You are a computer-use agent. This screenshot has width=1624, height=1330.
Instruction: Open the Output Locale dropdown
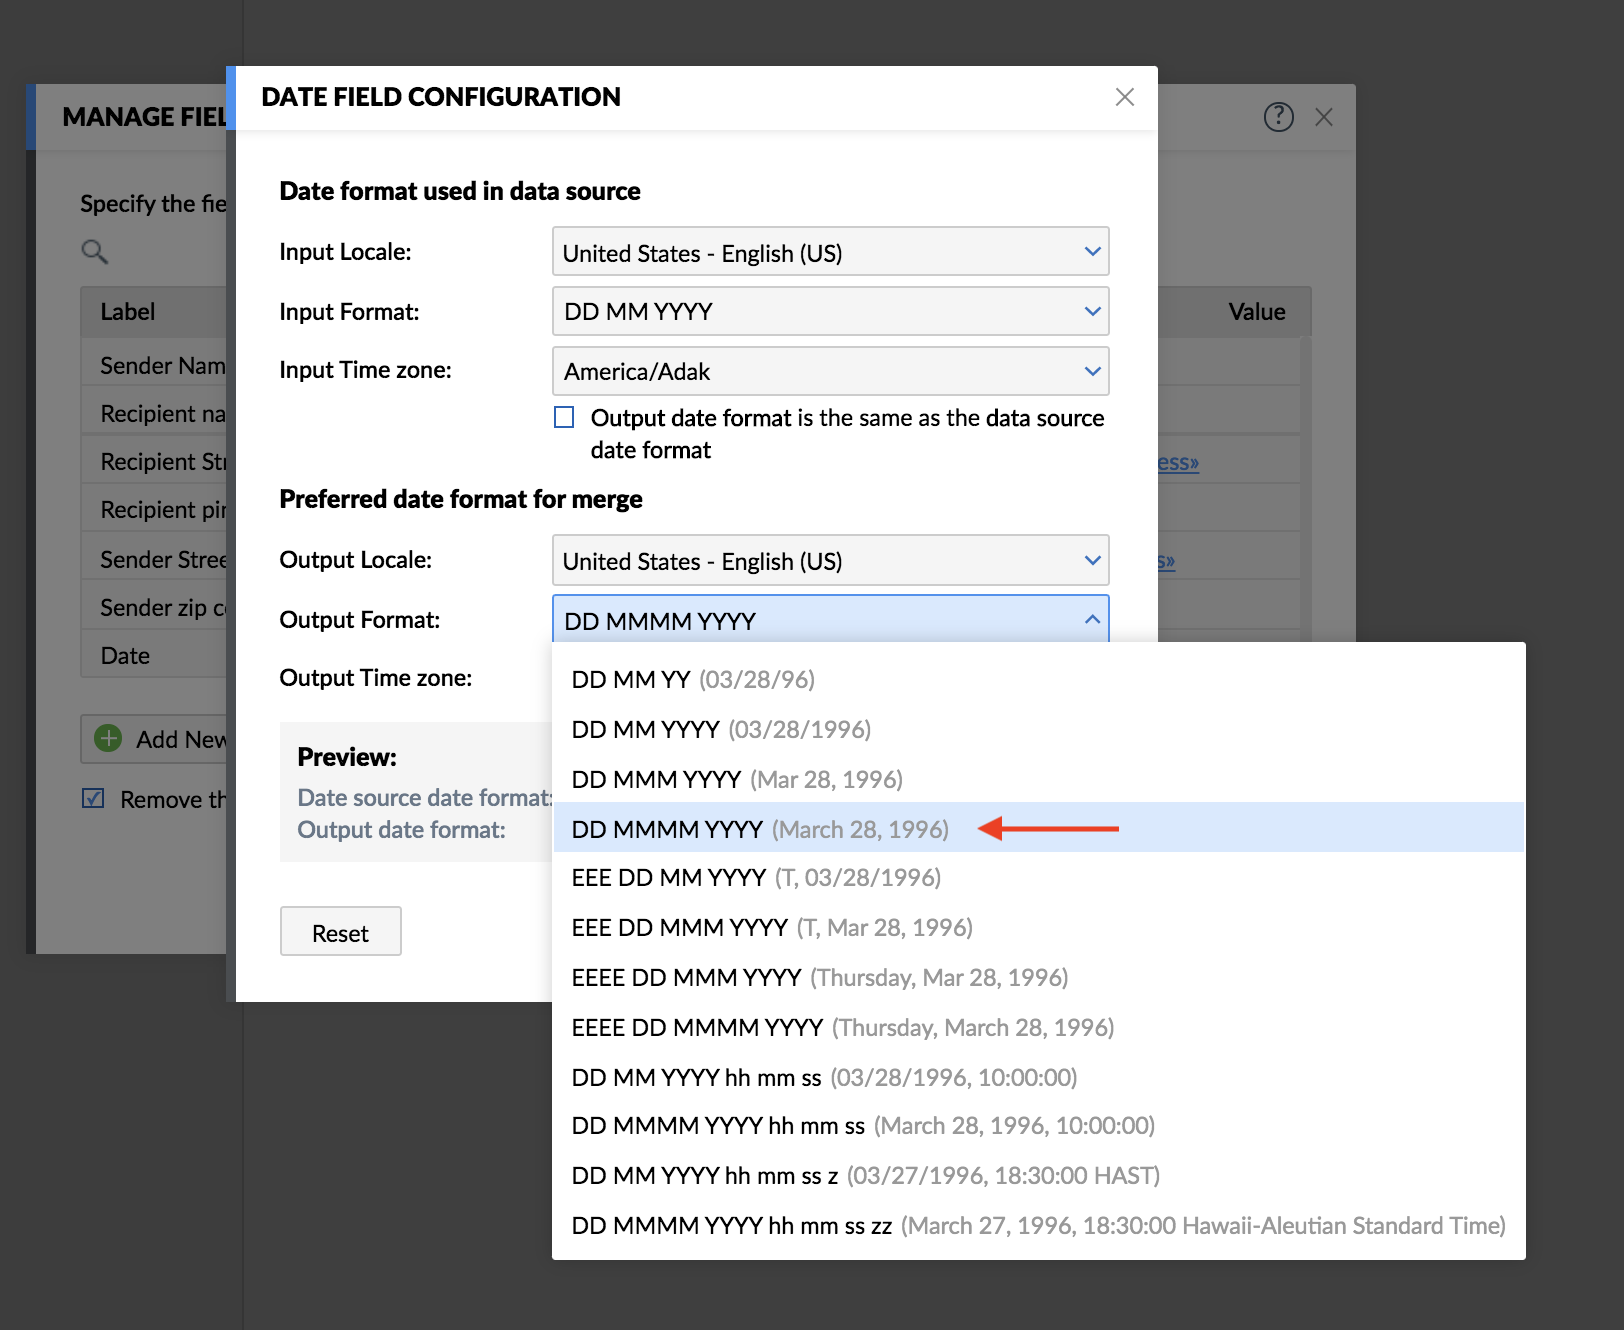(830, 561)
